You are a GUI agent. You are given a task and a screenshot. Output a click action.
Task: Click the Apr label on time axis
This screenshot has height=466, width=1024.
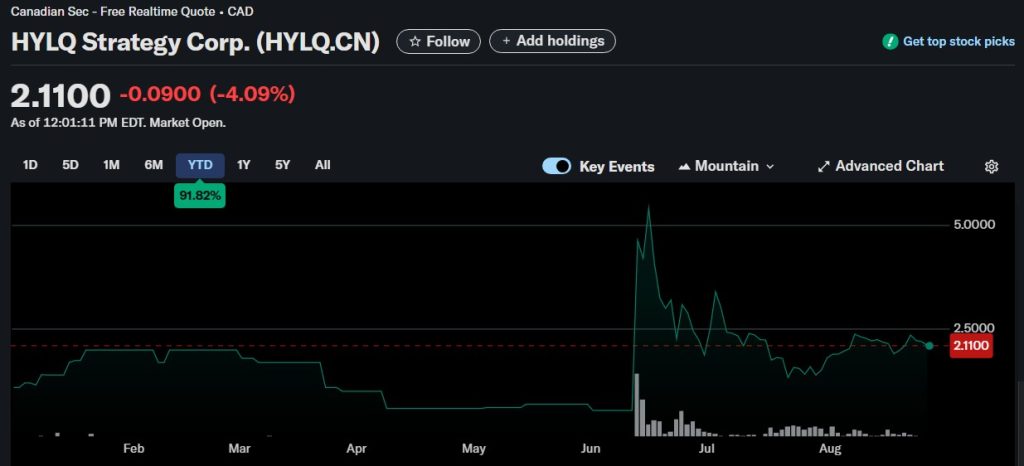click(356, 449)
